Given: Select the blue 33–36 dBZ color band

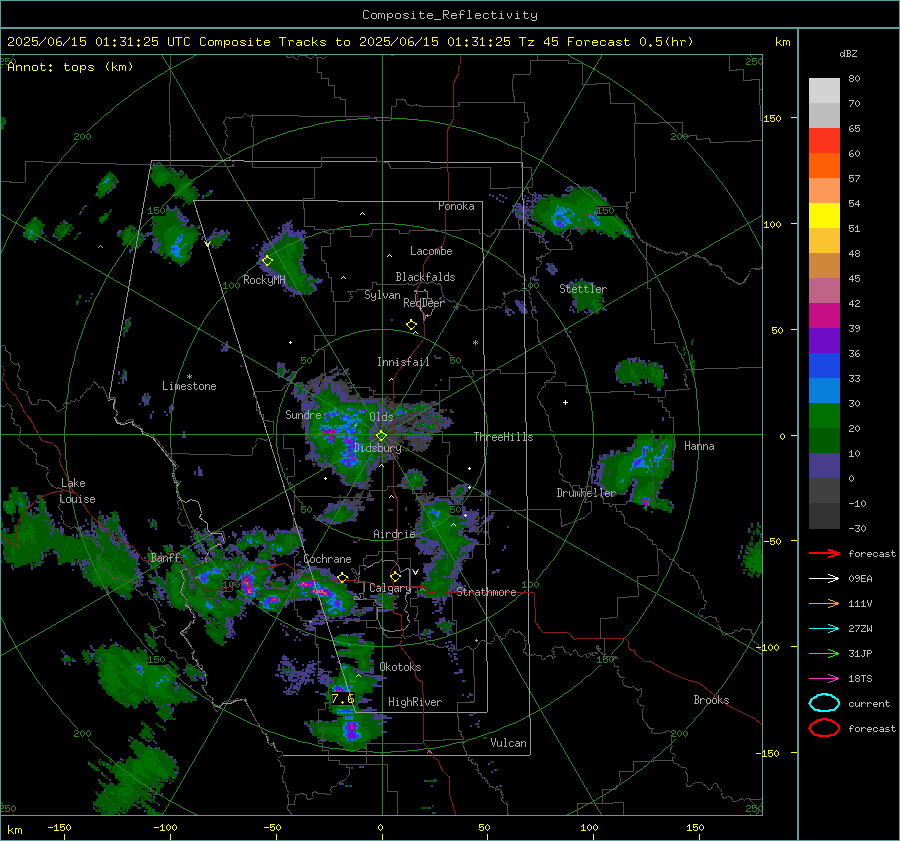Looking at the screenshot, I should coord(824,366).
